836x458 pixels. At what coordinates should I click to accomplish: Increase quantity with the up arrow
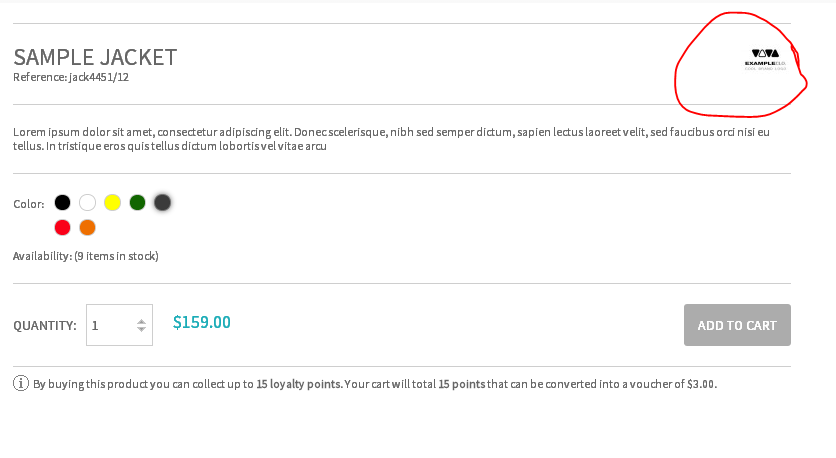coord(141,322)
